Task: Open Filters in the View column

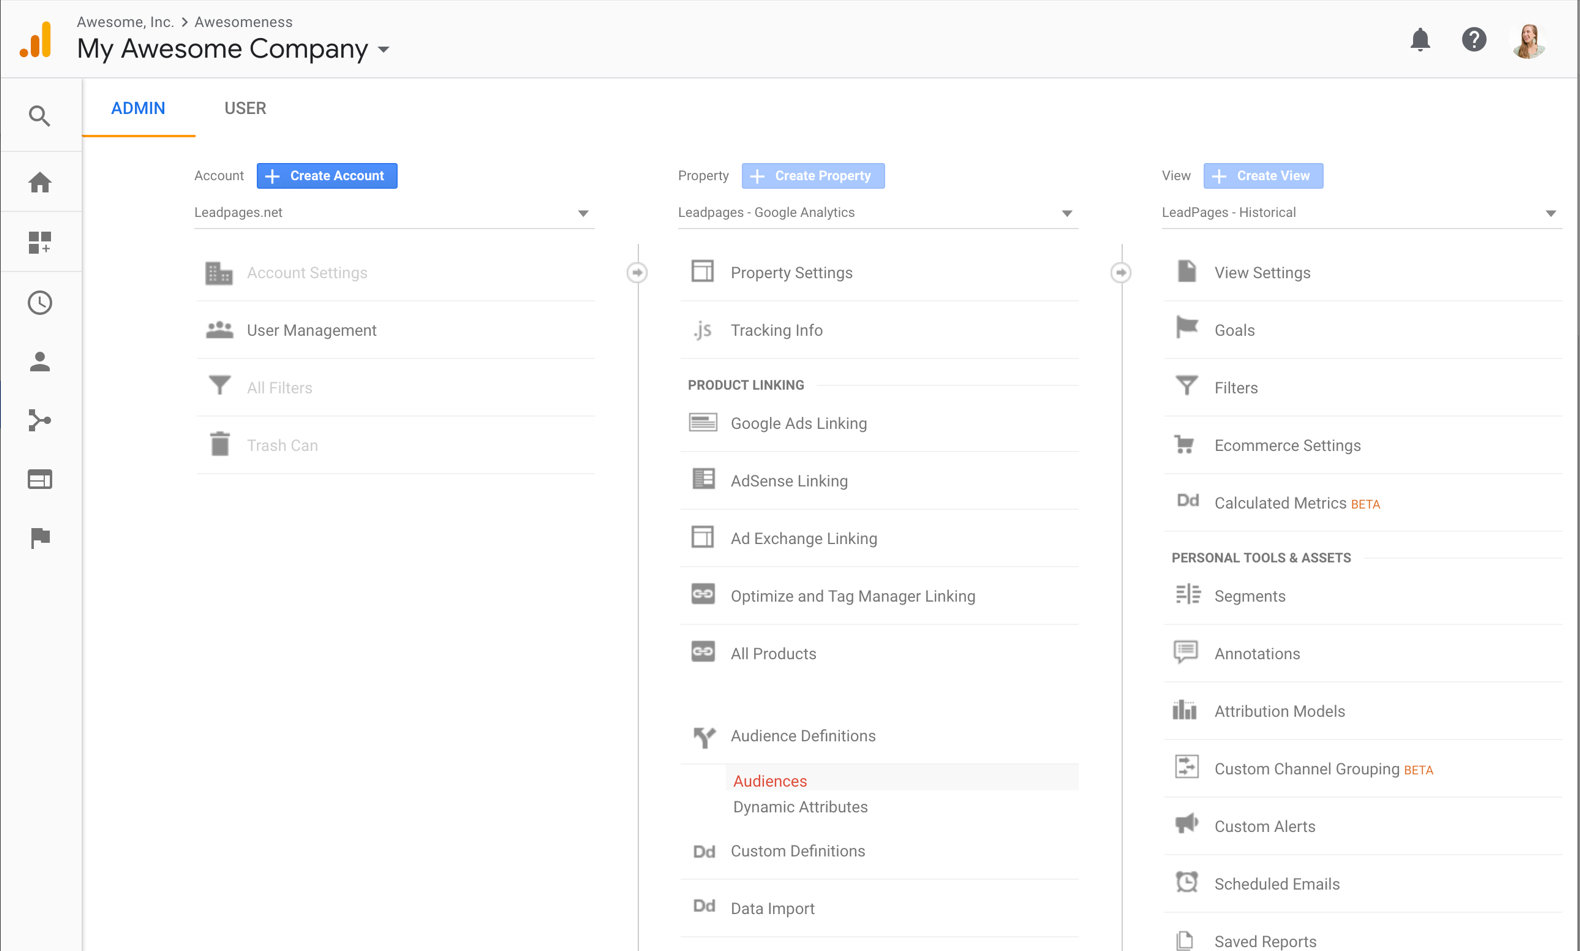Action: pyautogui.click(x=1236, y=388)
